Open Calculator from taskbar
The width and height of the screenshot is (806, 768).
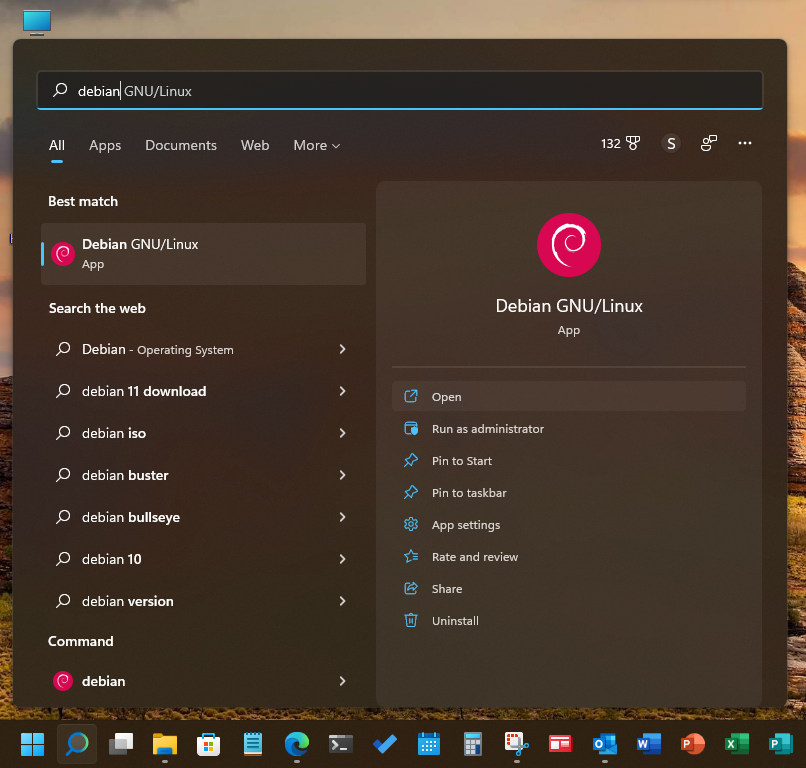472,744
